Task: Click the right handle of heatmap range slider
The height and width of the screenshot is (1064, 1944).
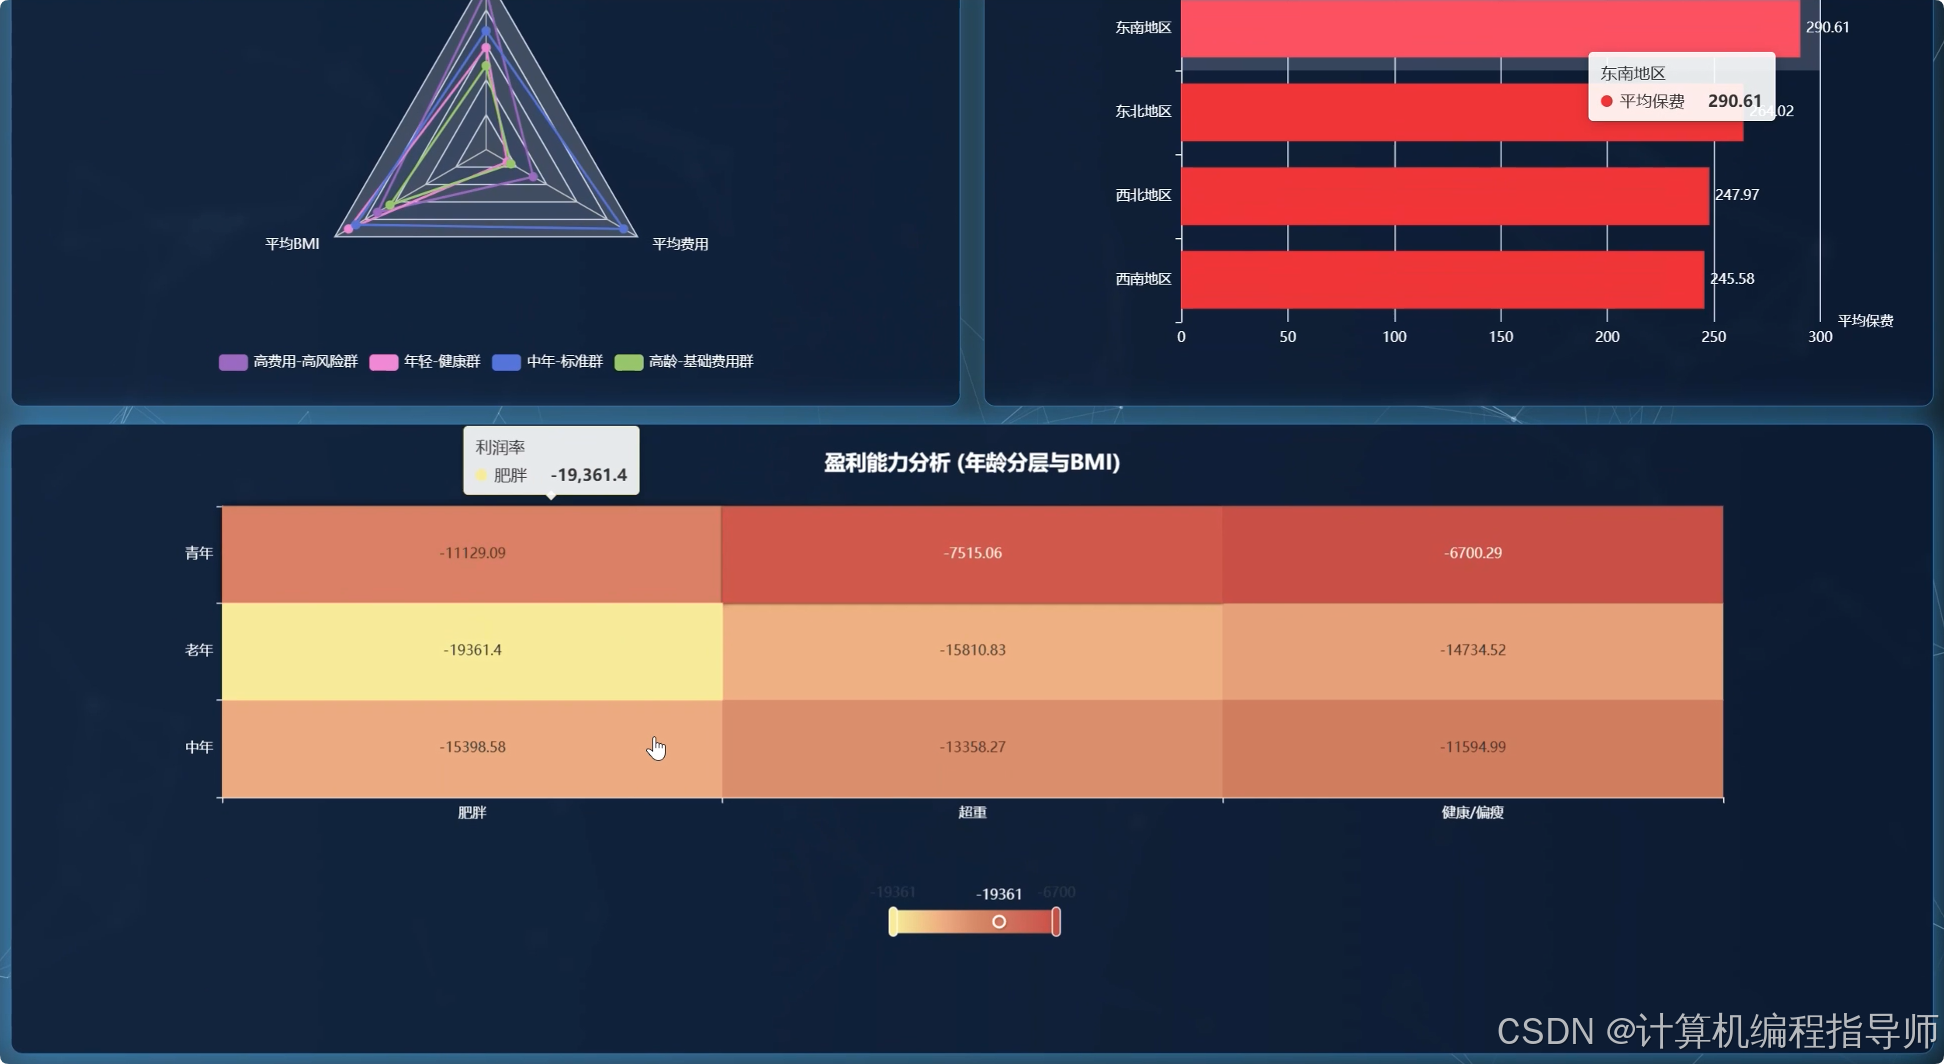Action: pos(1056,922)
